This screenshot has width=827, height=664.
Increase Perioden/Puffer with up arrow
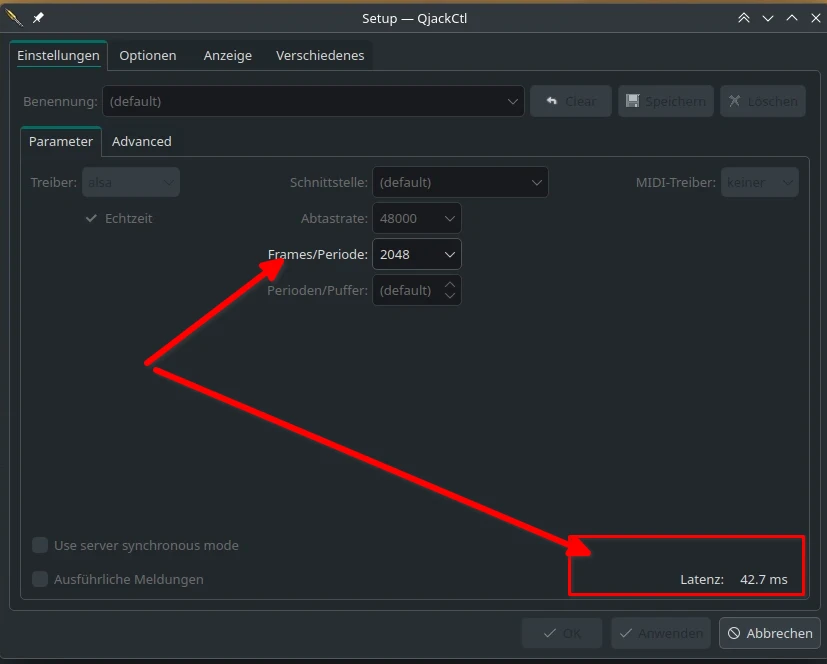tap(449, 284)
